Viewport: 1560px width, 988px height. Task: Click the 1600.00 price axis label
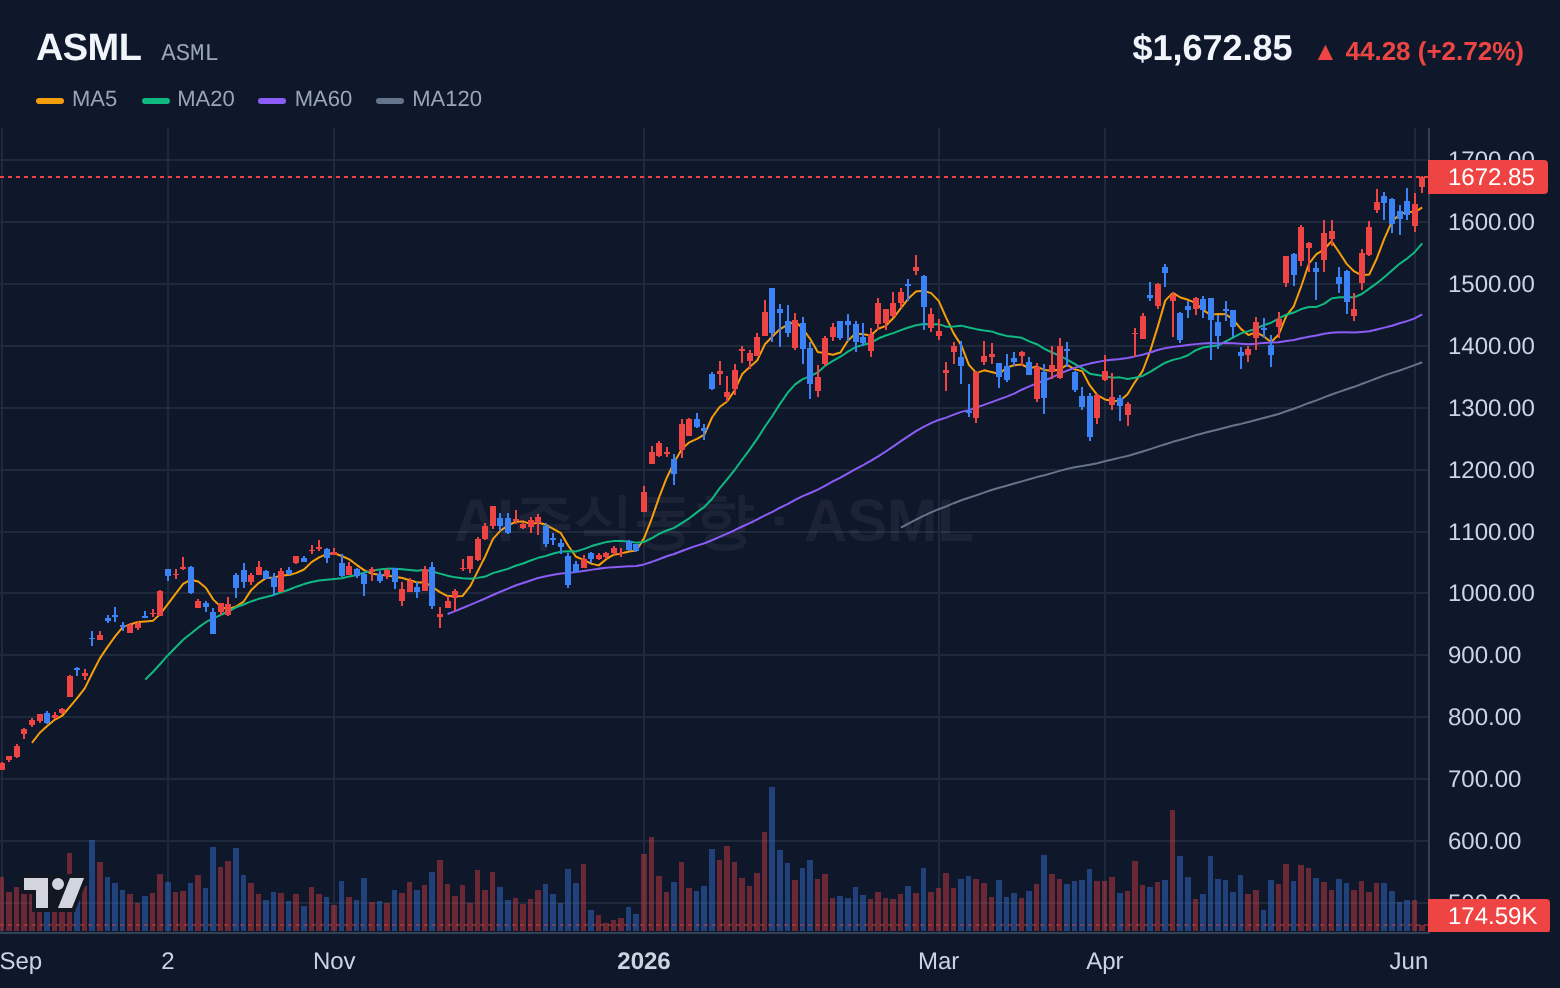coord(1491,222)
